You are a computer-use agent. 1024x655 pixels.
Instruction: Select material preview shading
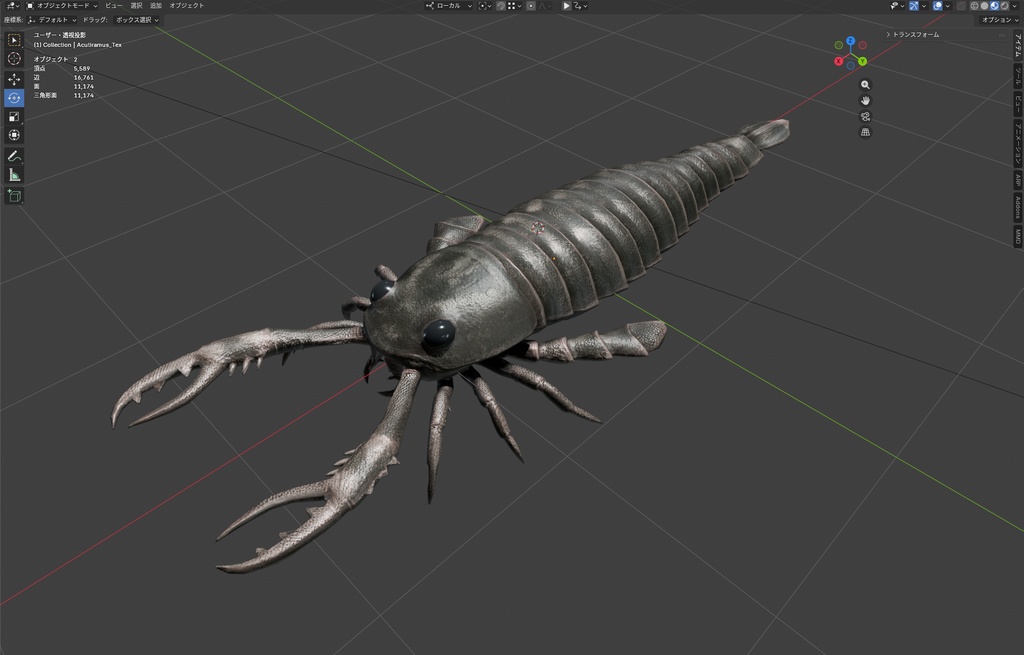994,6
